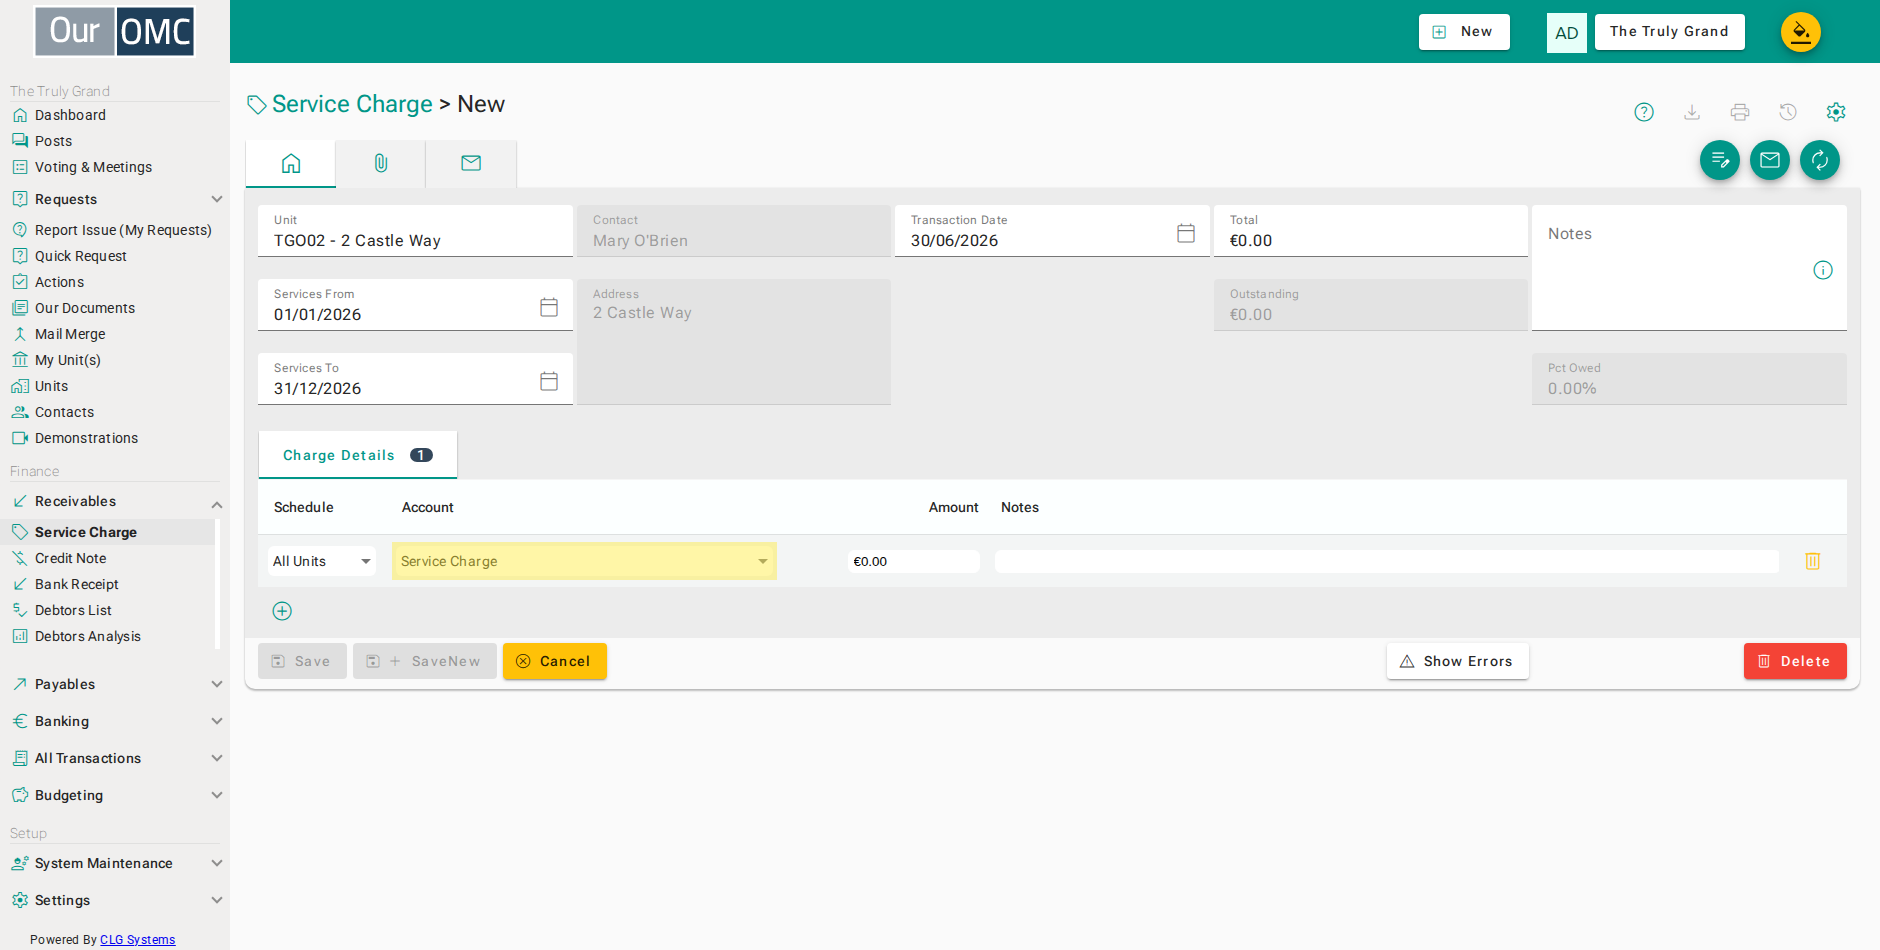
Task: Click the Amount field showing €0.00
Action: [x=914, y=561]
